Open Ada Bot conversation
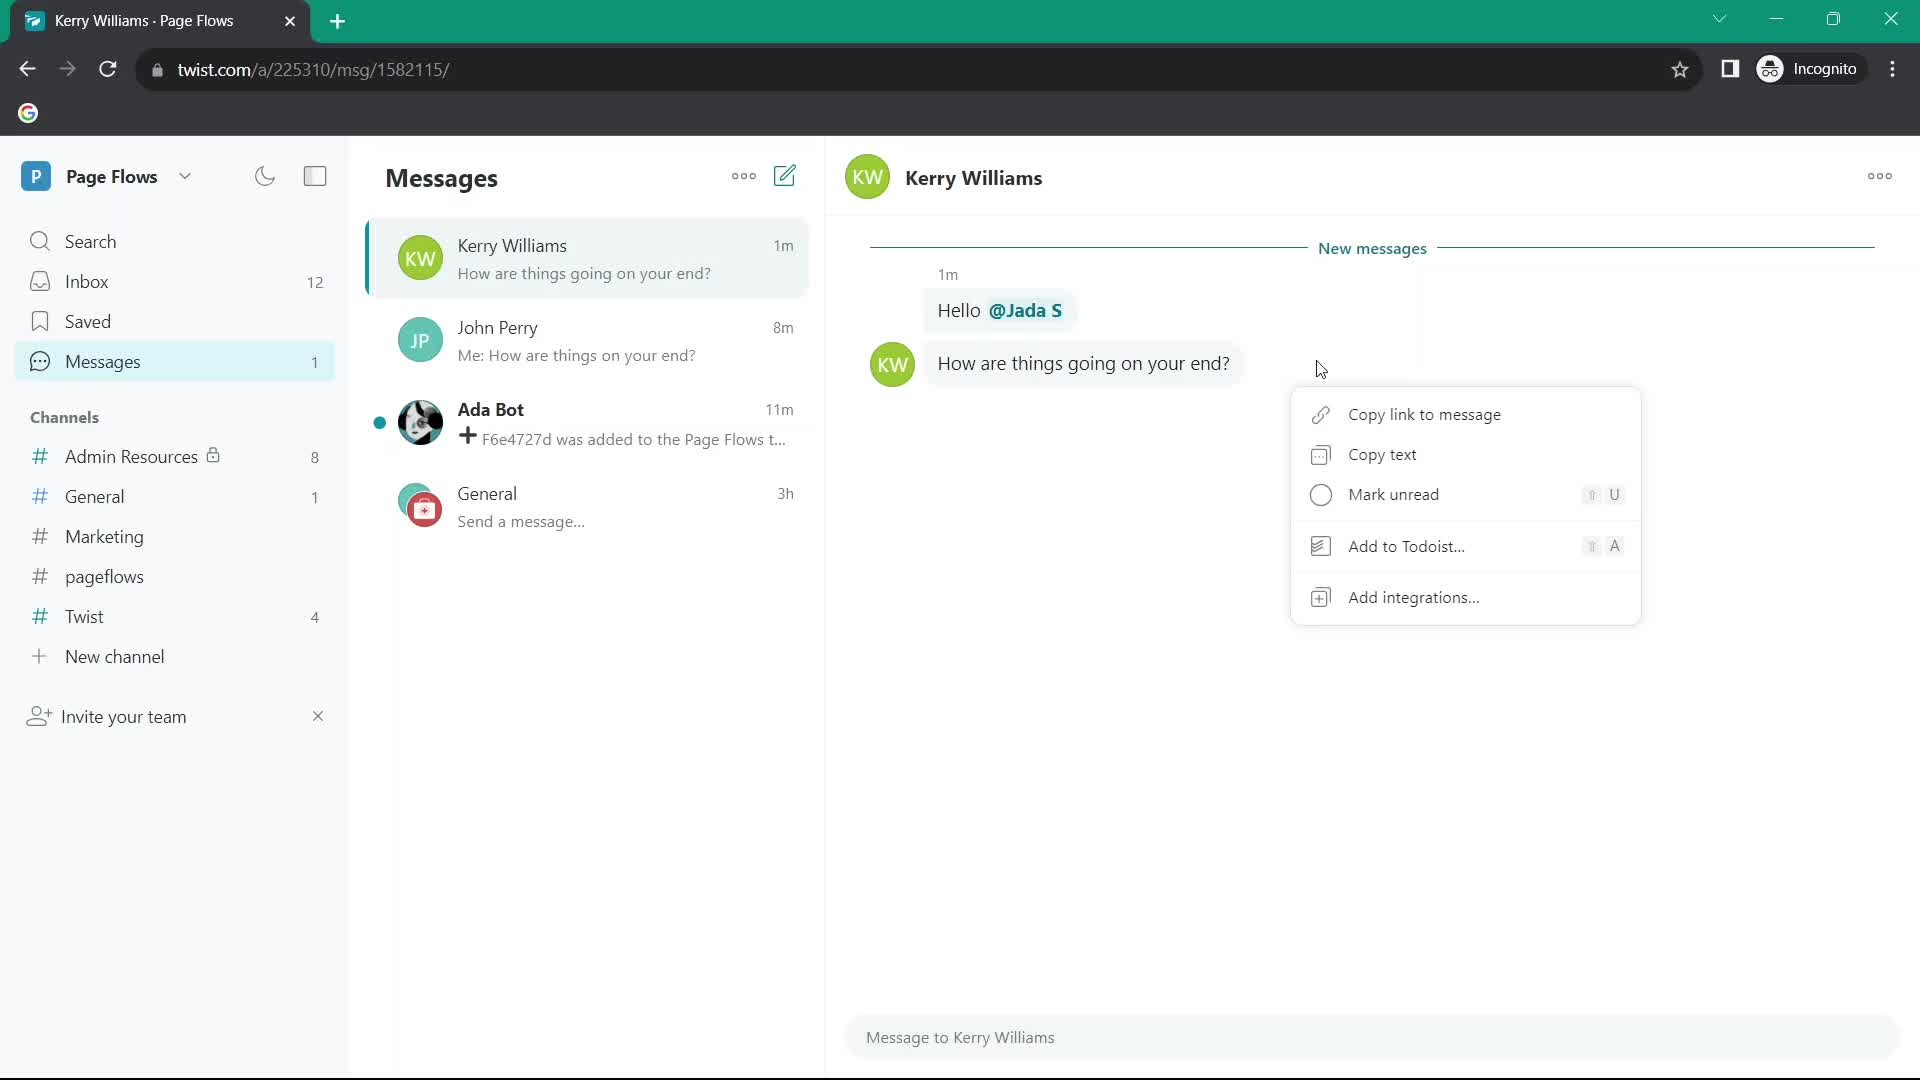Viewport: 1920px width, 1080px height. pyautogui.click(x=588, y=424)
